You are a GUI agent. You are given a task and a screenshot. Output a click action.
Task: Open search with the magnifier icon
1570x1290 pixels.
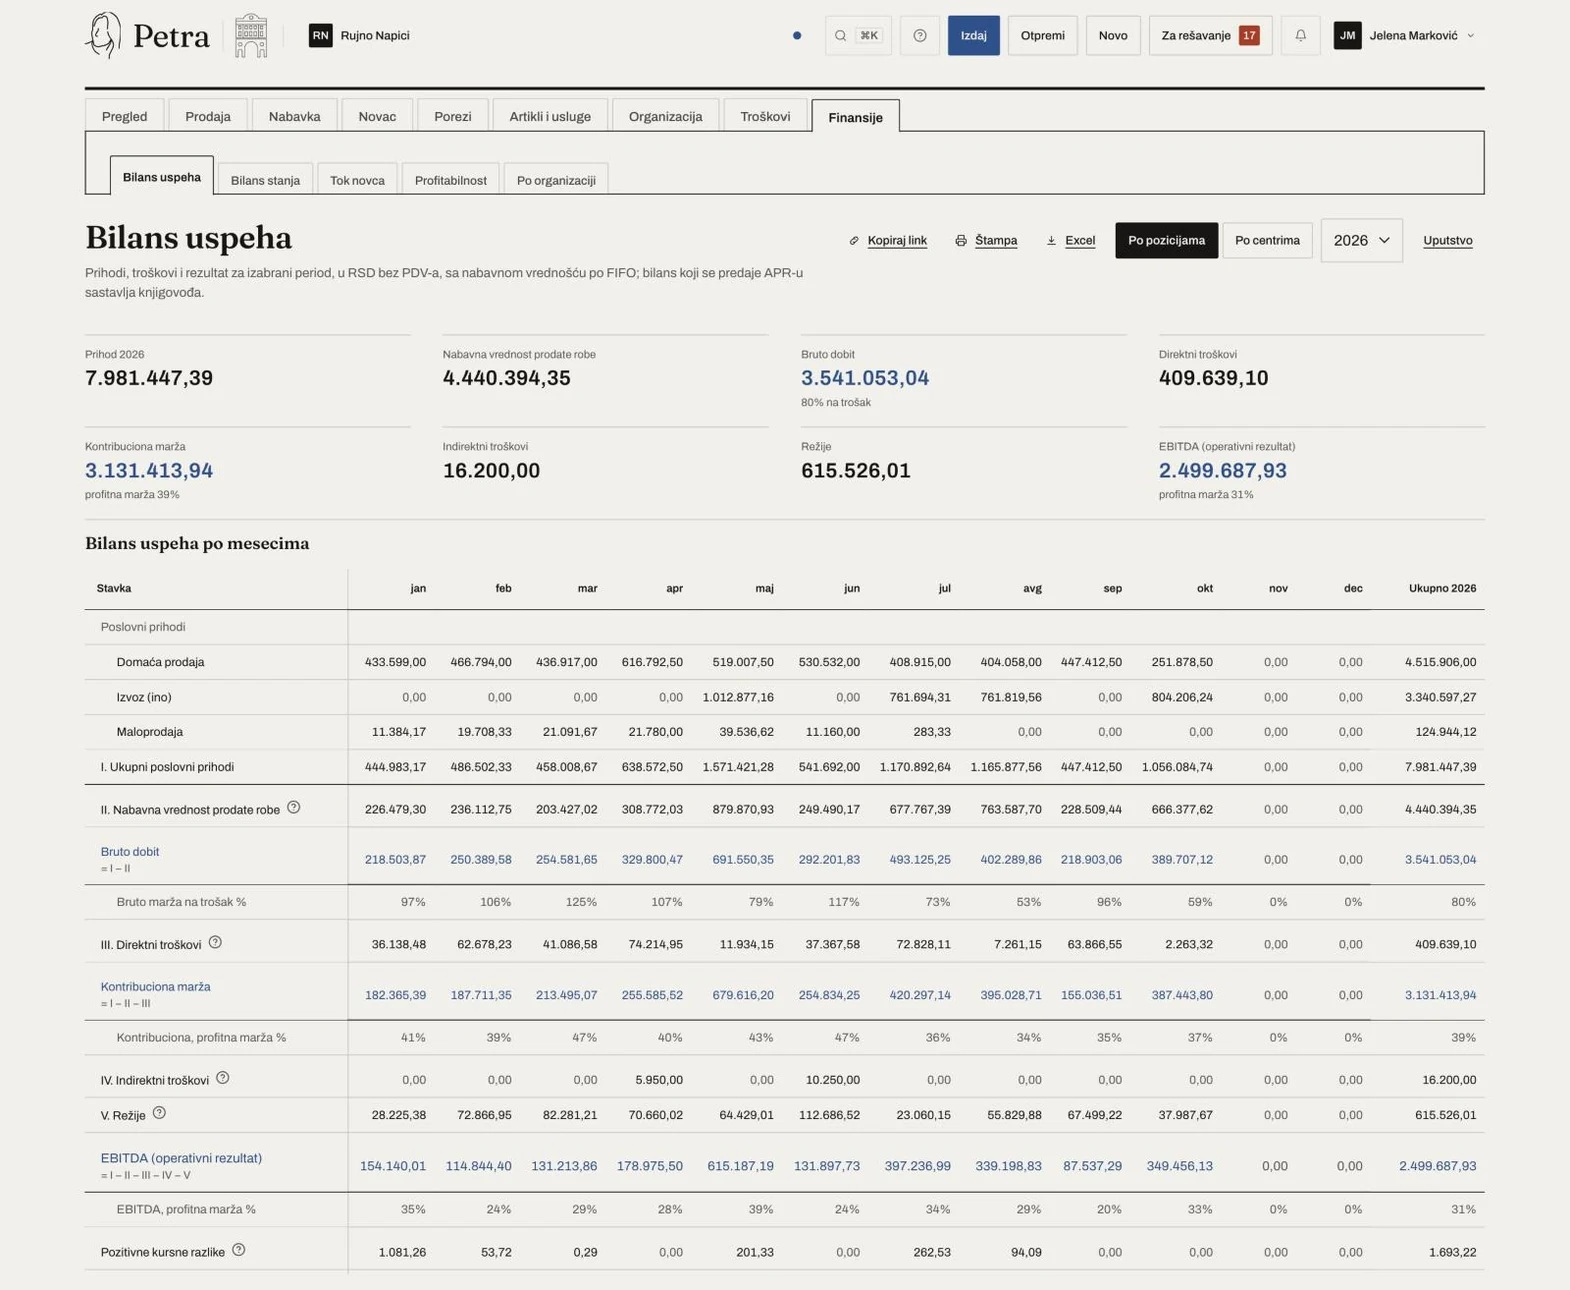click(x=841, y=35)
